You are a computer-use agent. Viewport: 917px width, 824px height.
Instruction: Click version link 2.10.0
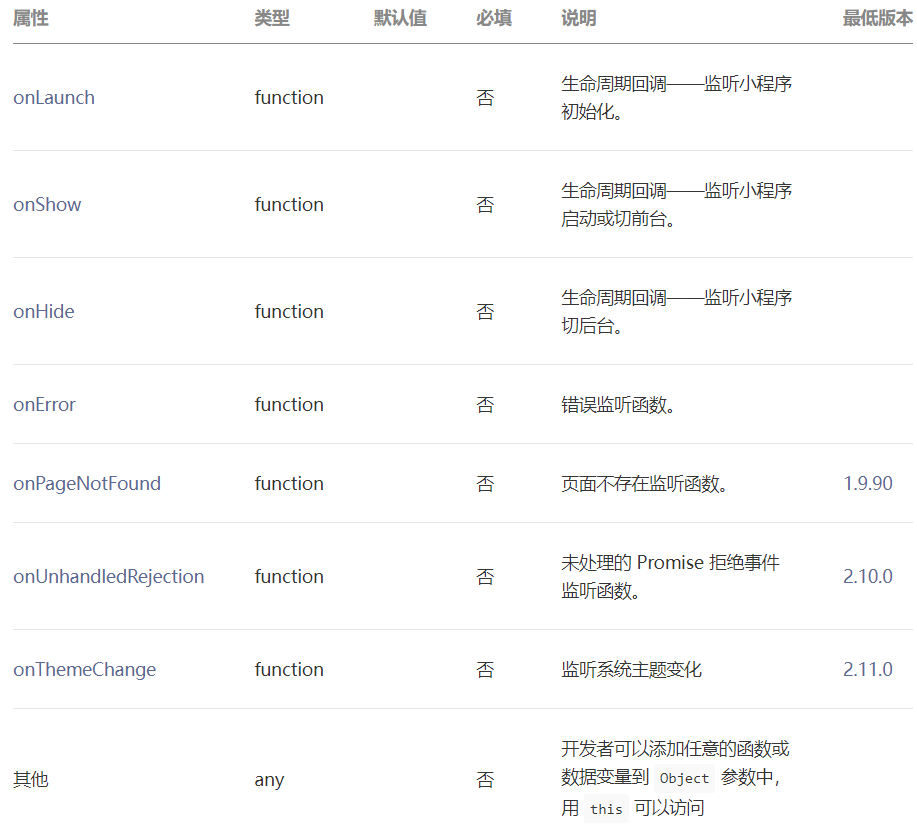coord(868,576)
